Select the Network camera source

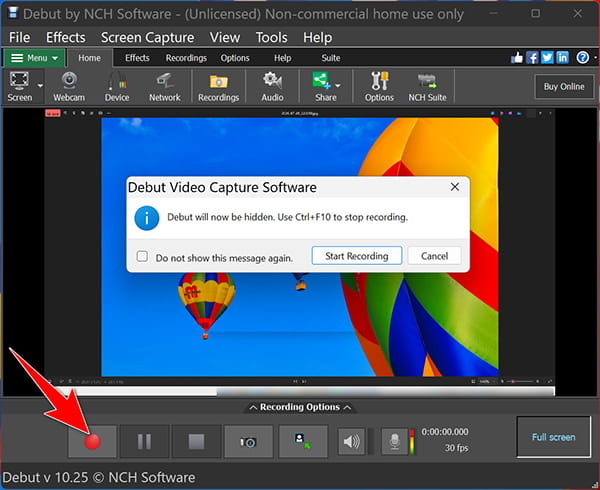point(165,86)
